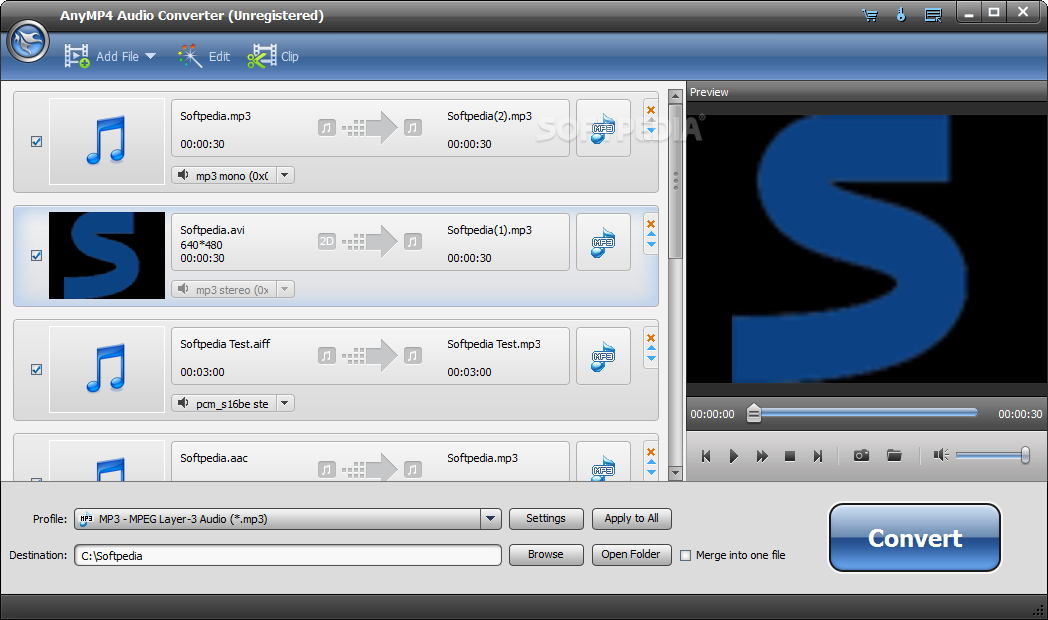The image size is (1048, 620).
Task: Click the Softpedia.mp3 source audio note icon
Action: click(x=327, y=127)
